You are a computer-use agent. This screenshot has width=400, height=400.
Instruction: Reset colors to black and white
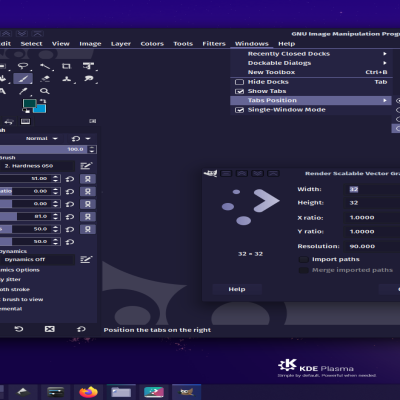coord(26,111)
